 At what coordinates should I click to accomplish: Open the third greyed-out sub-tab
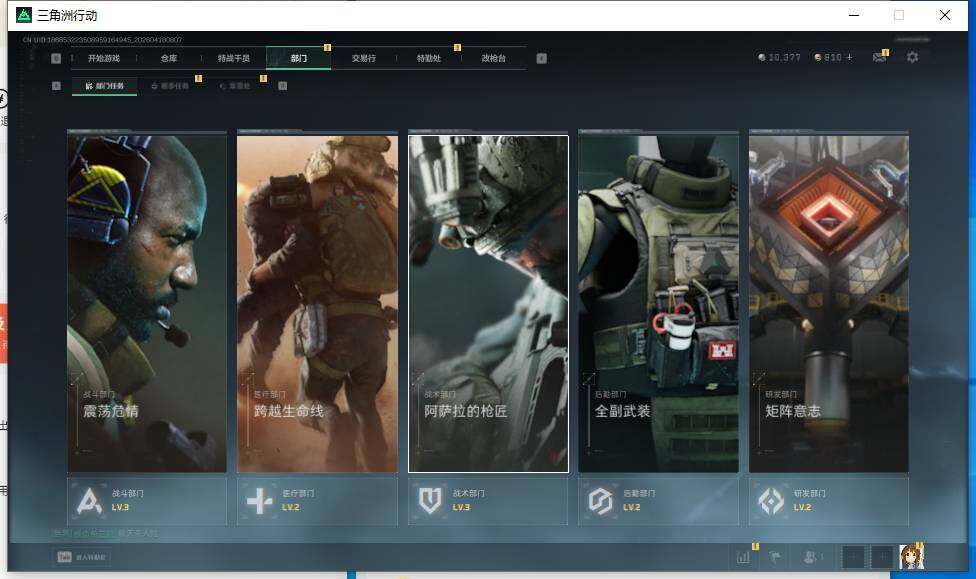point(235,86)
